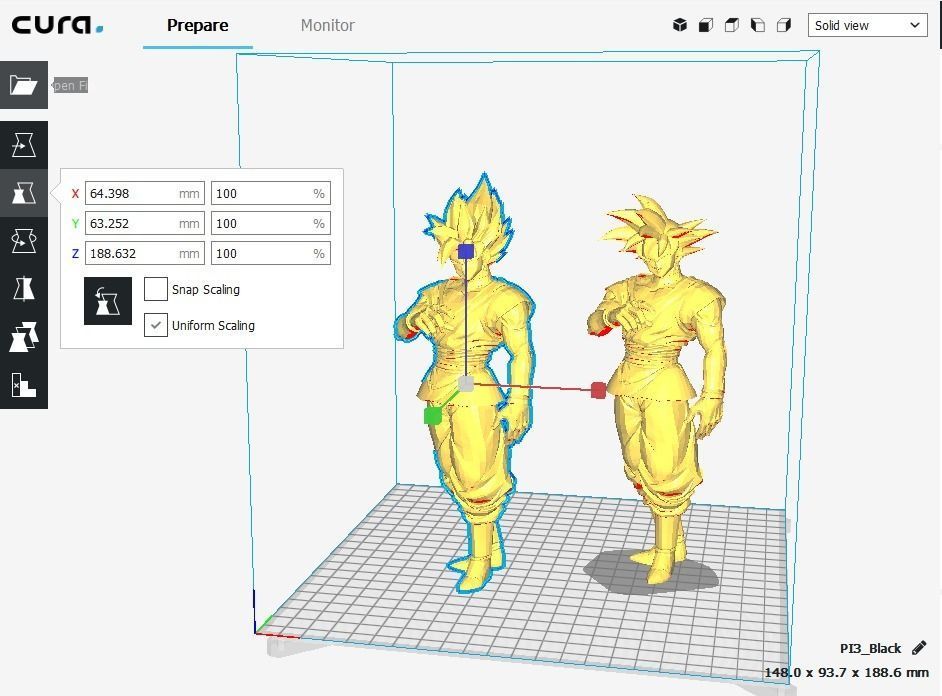
Task: Open file using the folder icon
Action: pyautogui.click(x=23, y=85)
